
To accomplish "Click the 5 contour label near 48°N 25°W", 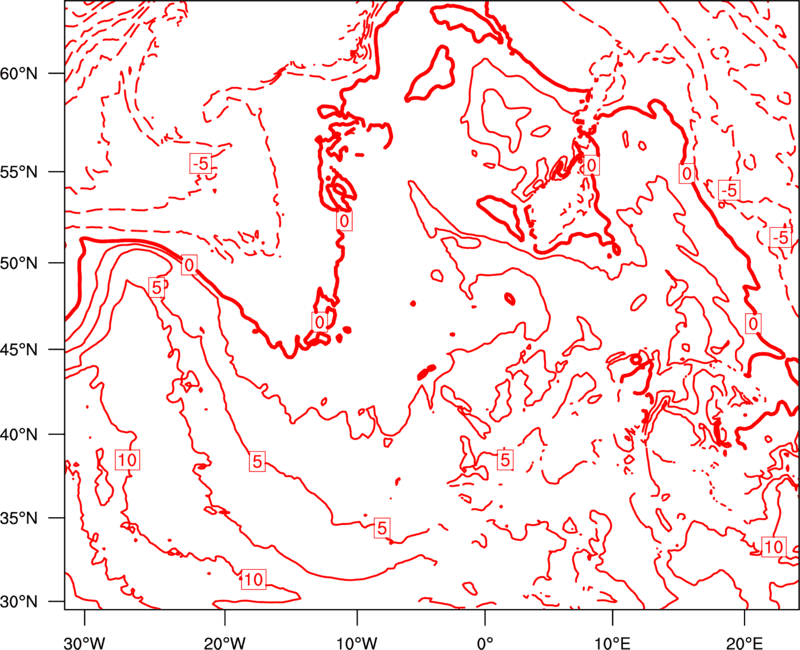I will click(156, 288).
